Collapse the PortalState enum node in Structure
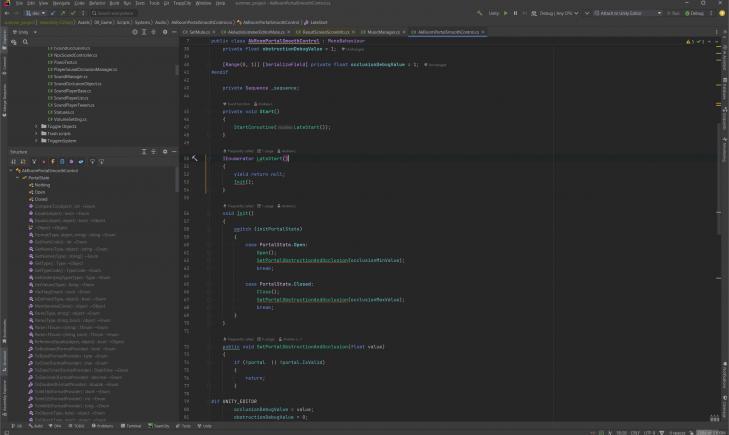The height and width of the screenshot is (435, 729). tap(18, 178)
